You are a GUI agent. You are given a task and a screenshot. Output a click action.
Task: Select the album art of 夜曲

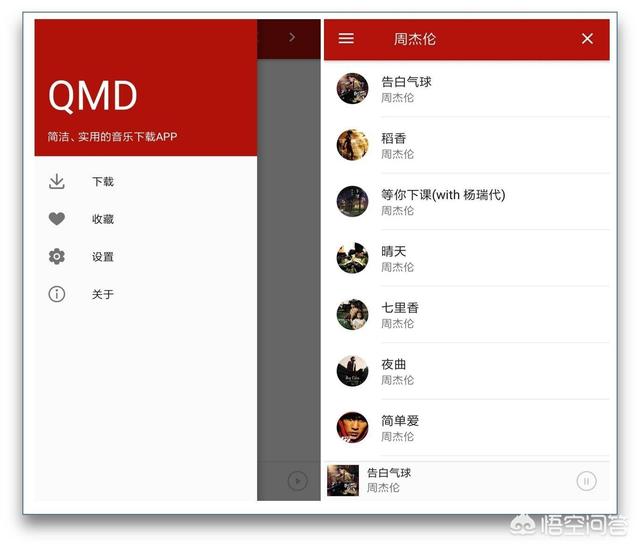(352, 371)
